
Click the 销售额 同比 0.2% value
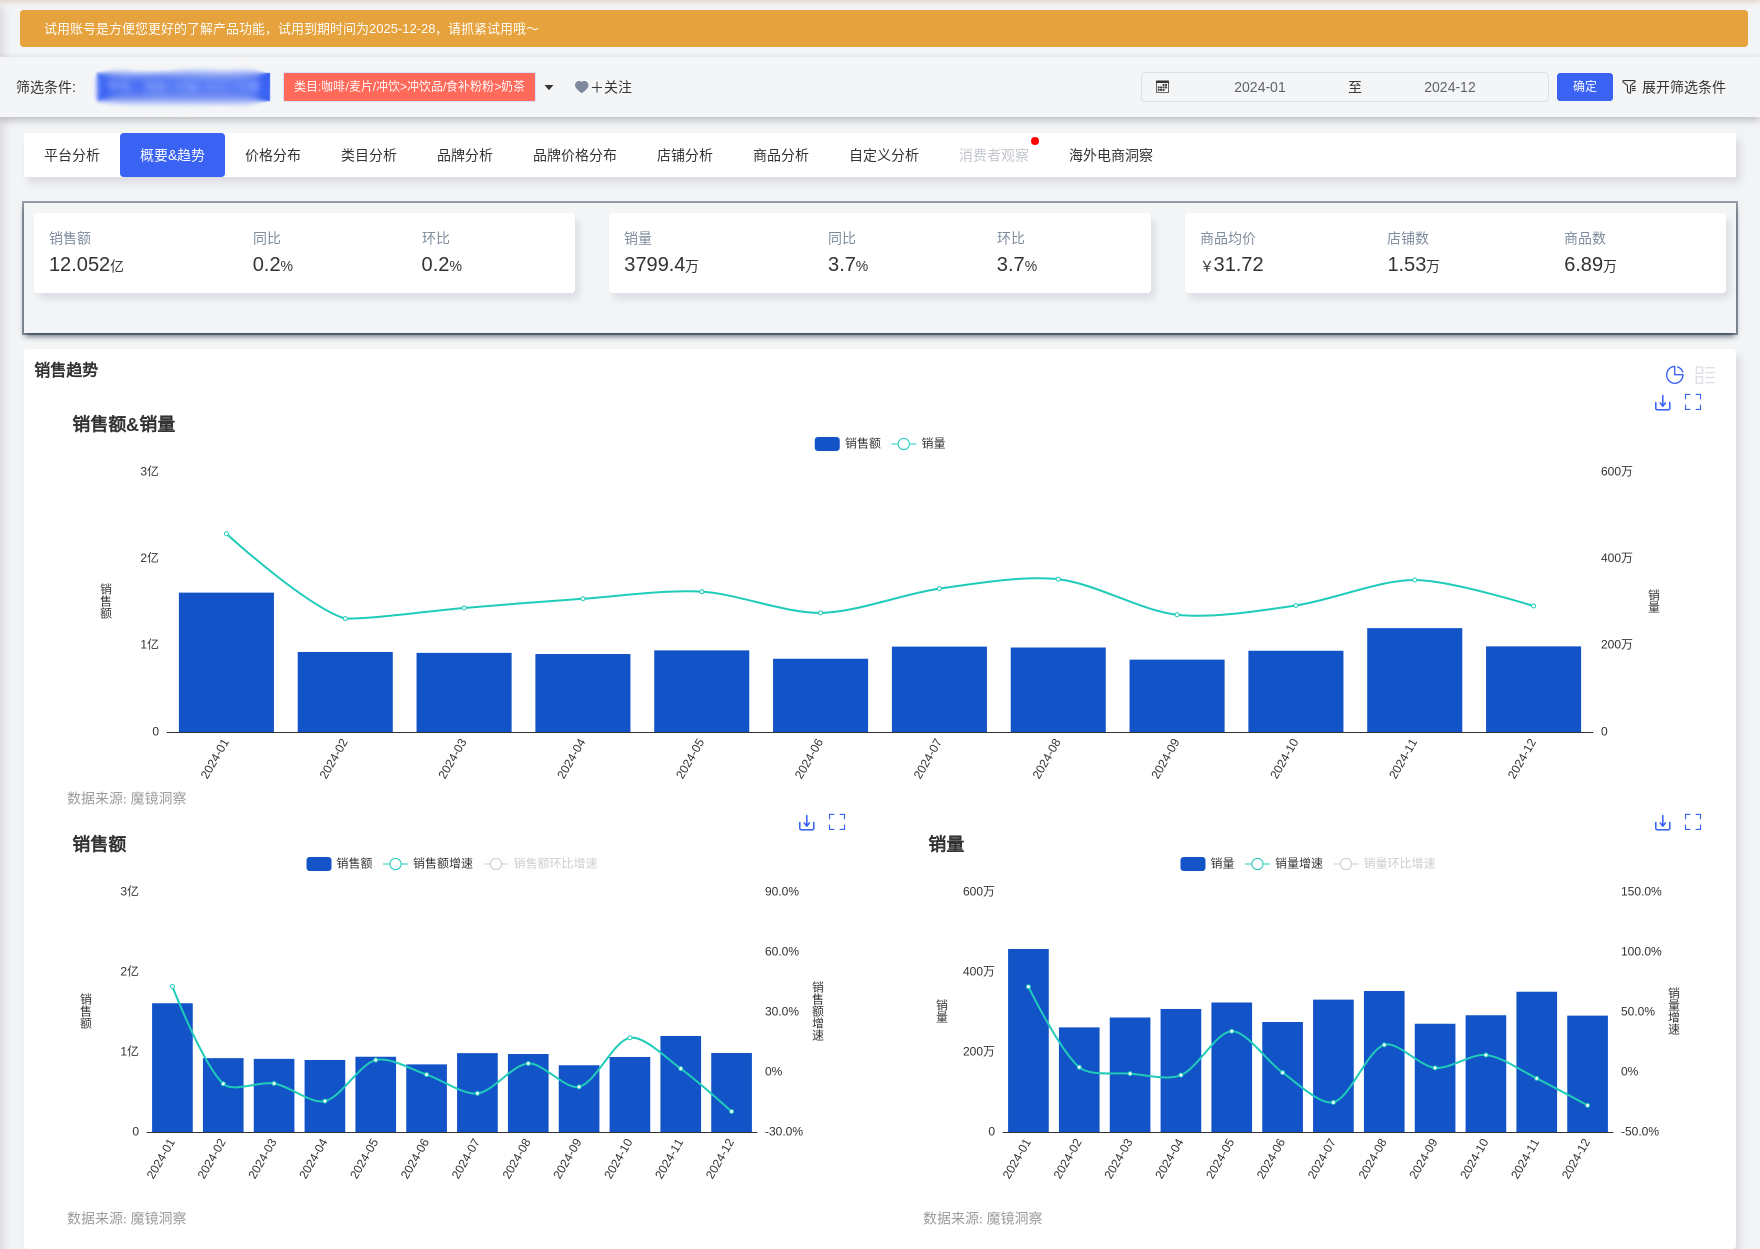[272, 265]
